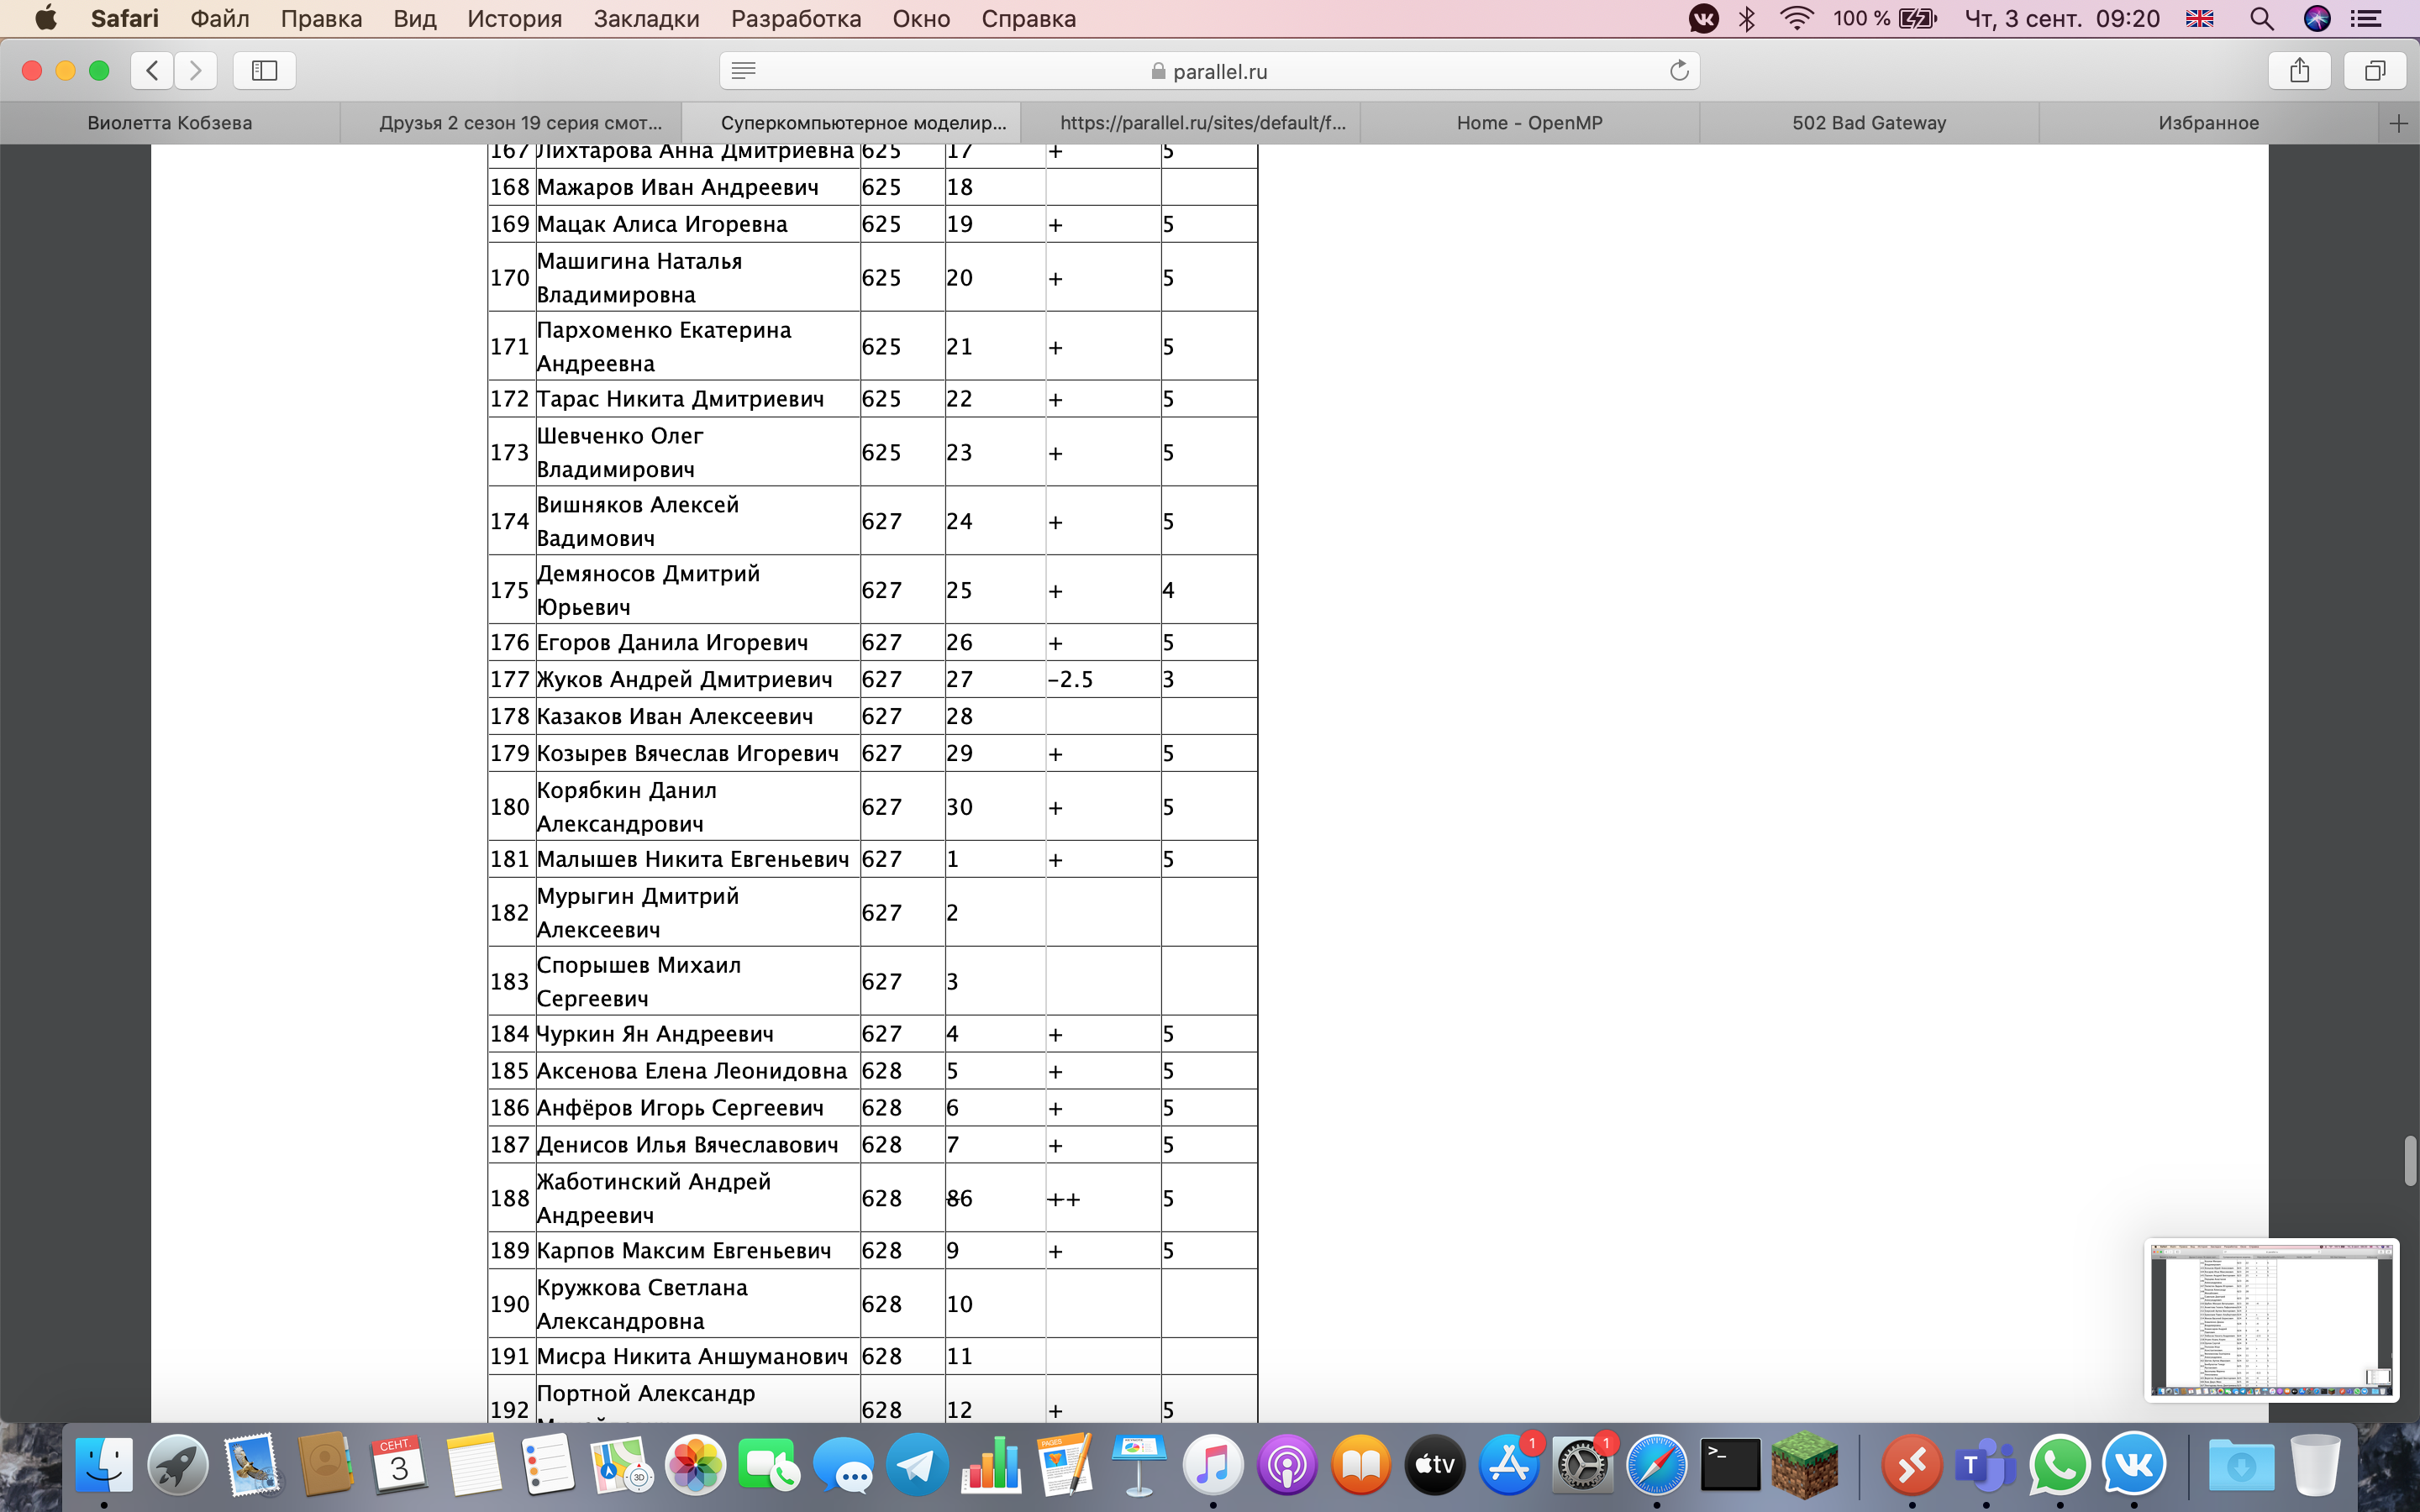Open Numbers chart app in the Dock
2420x1512 pixels.
tap(991, 1465)
